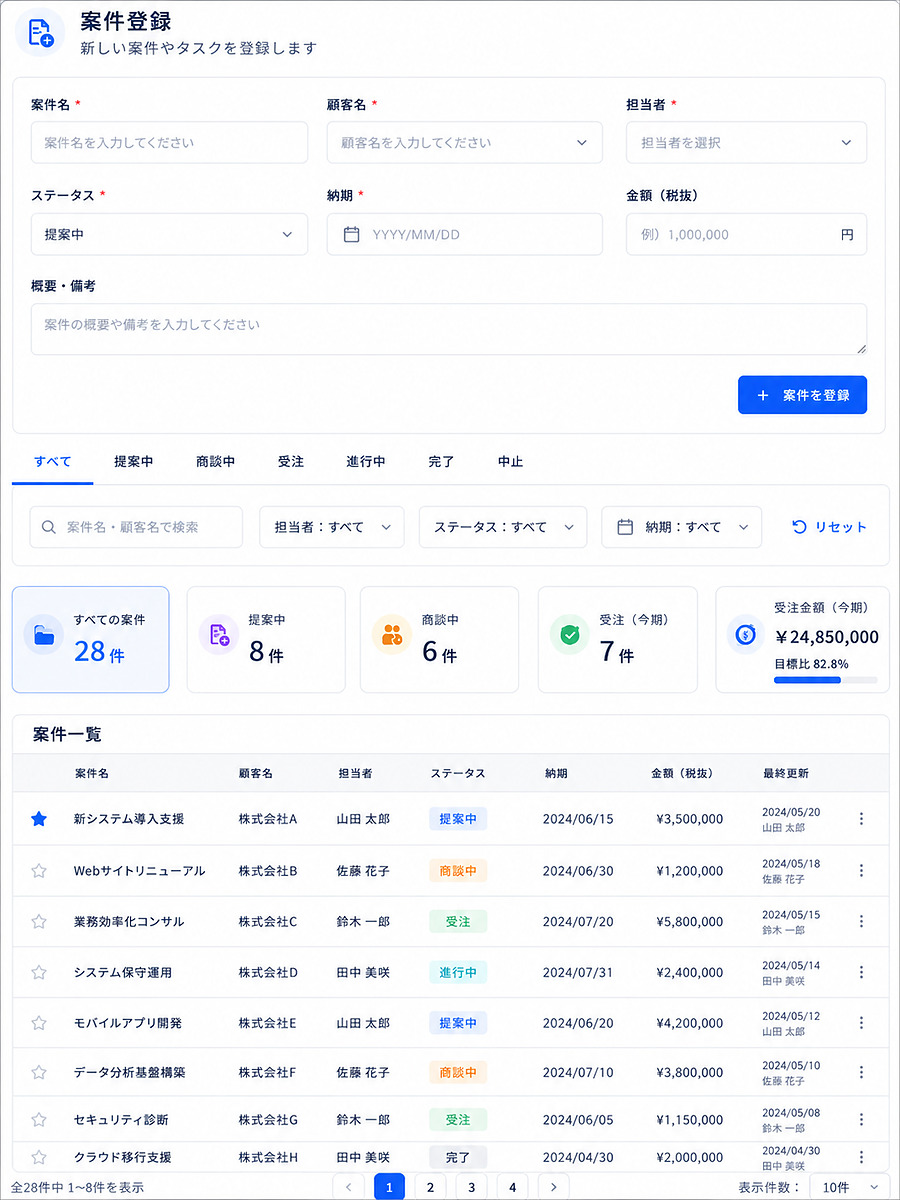
Task: Click shield check icon on 受注（今期） card
Action: (x=569, y=635)
